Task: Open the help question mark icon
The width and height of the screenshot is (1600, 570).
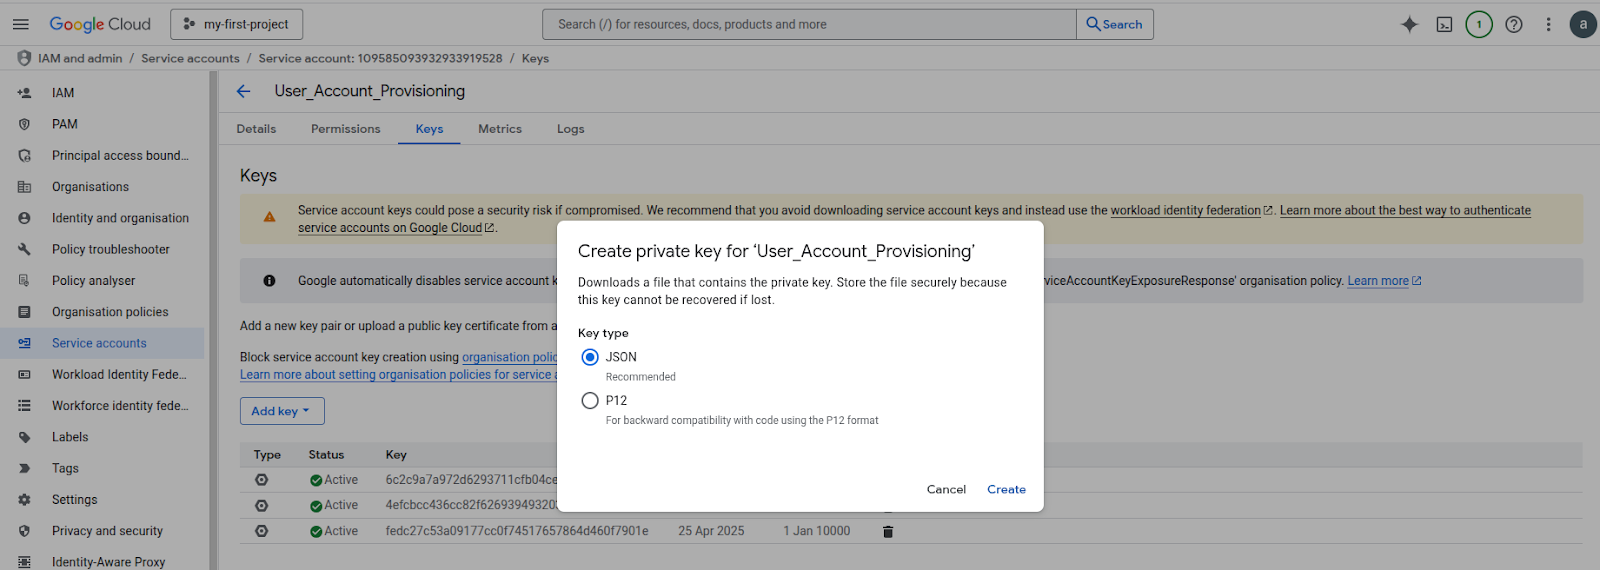Action: pos(1514,24)
